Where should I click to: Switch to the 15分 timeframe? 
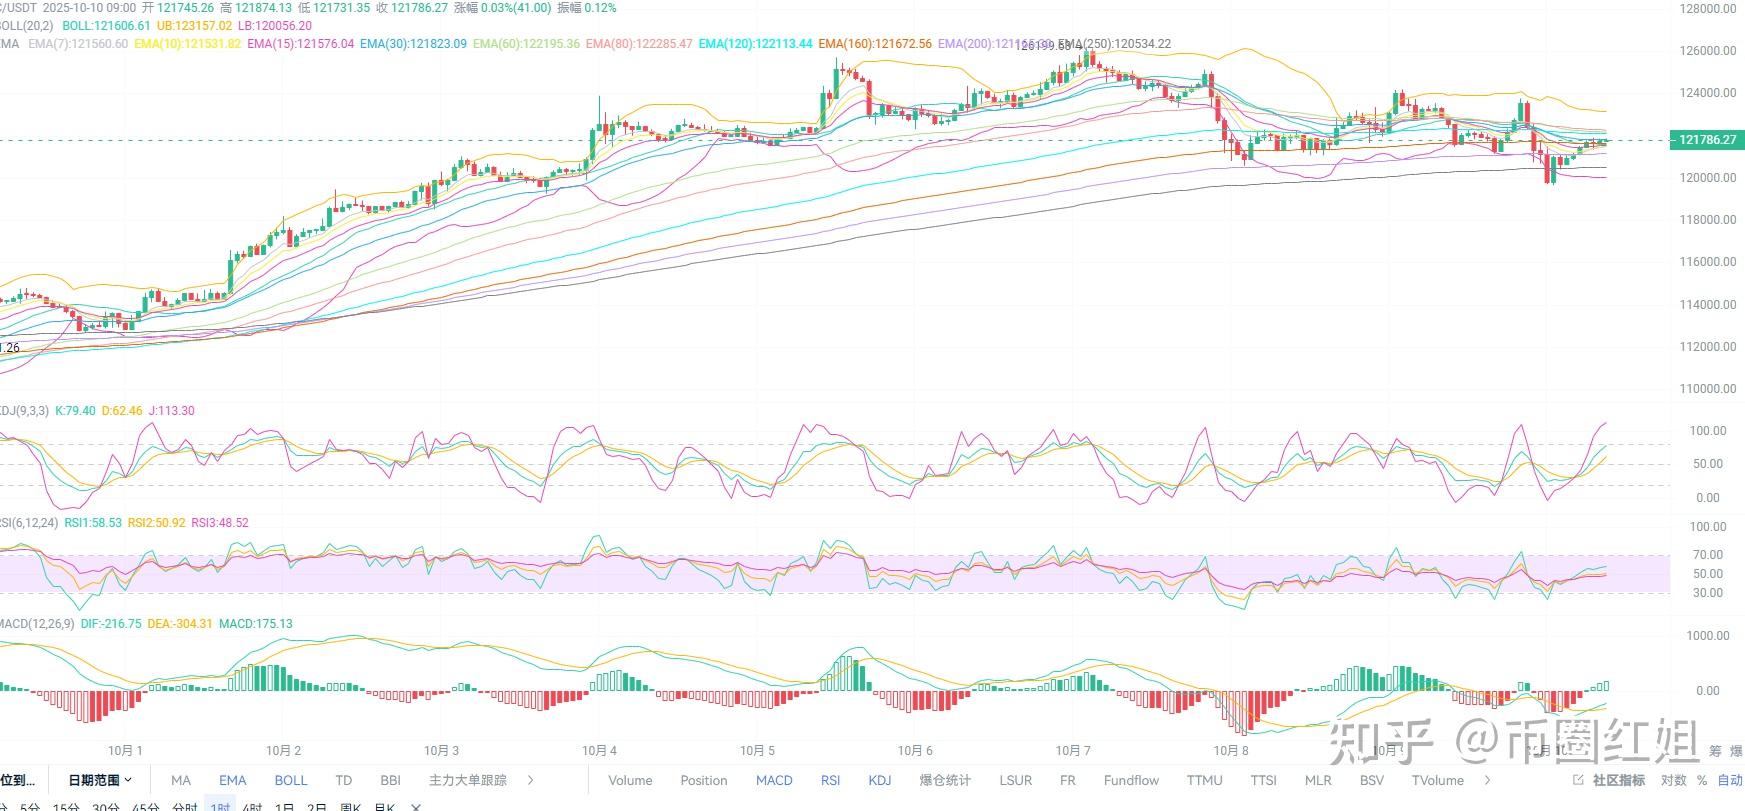click(x=66, y=806)
